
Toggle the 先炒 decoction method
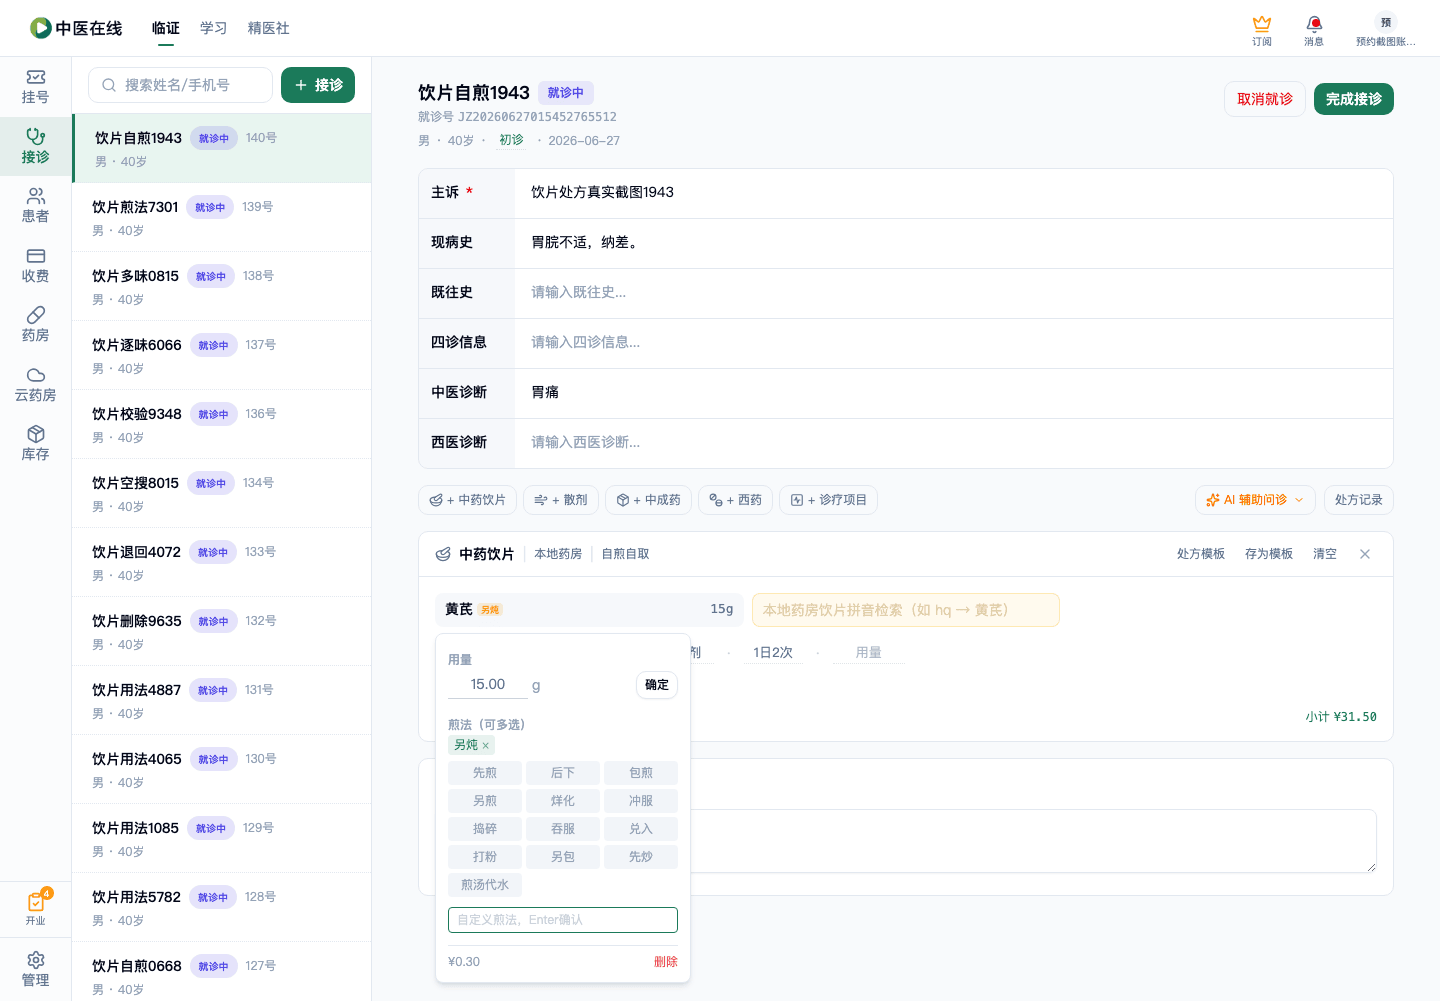tap(641, 857)
